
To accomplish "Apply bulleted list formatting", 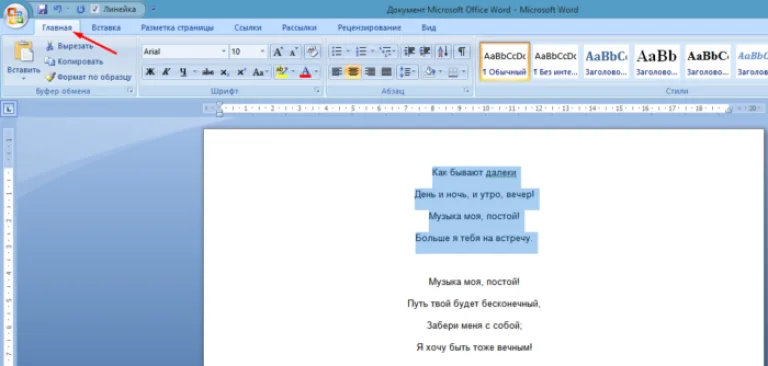I will [x=336, y=51].
